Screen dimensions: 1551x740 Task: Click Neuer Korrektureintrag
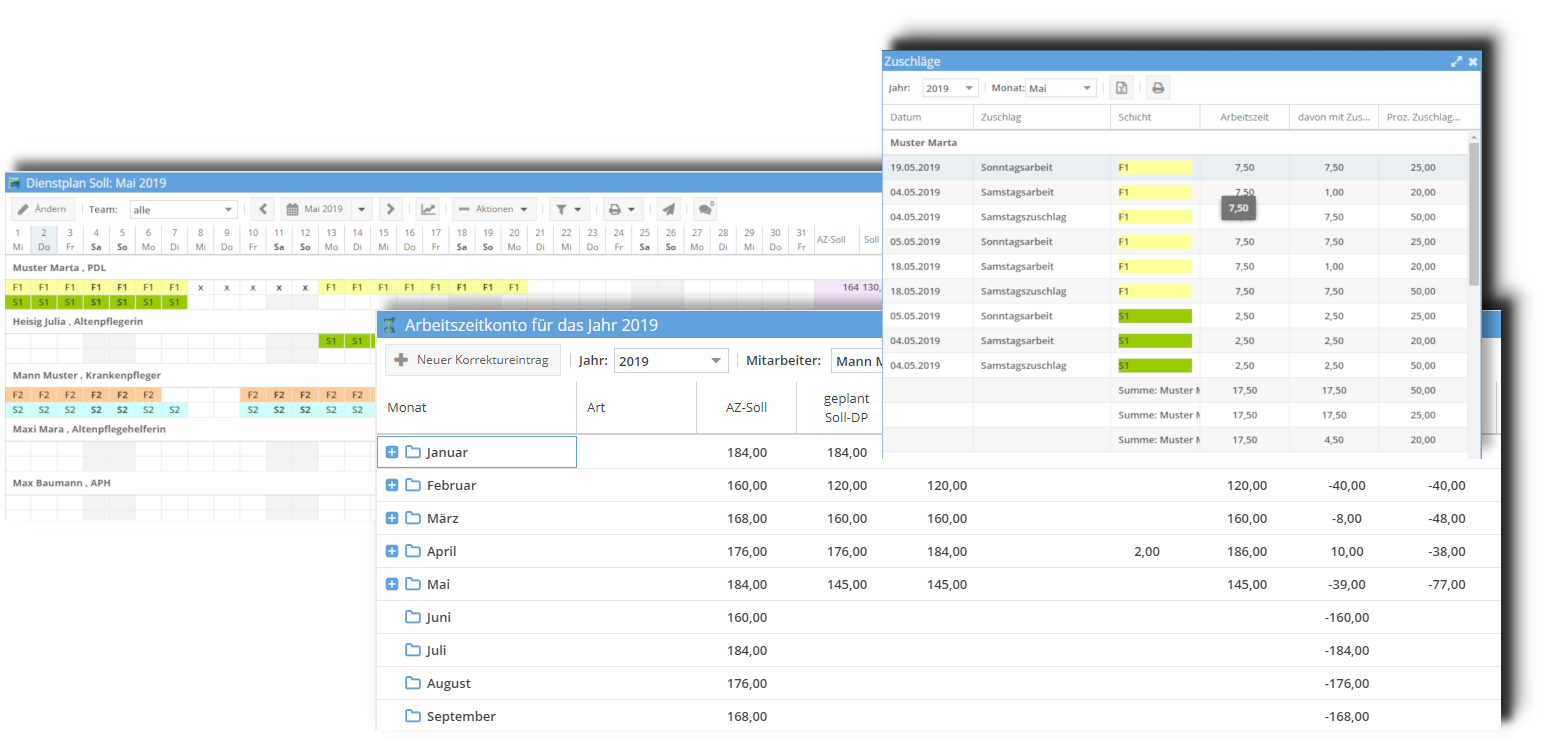472,360
